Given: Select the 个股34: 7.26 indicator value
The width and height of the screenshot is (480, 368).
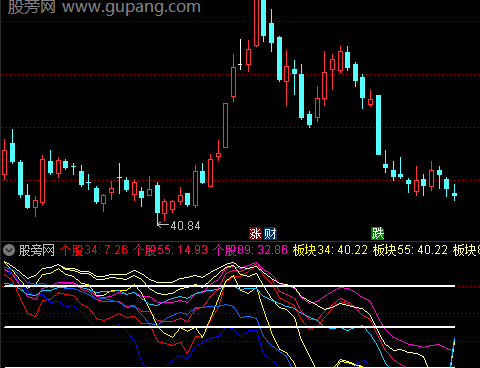Looking at the screenshot, I should pyautogui.click(x=94, y=250).
